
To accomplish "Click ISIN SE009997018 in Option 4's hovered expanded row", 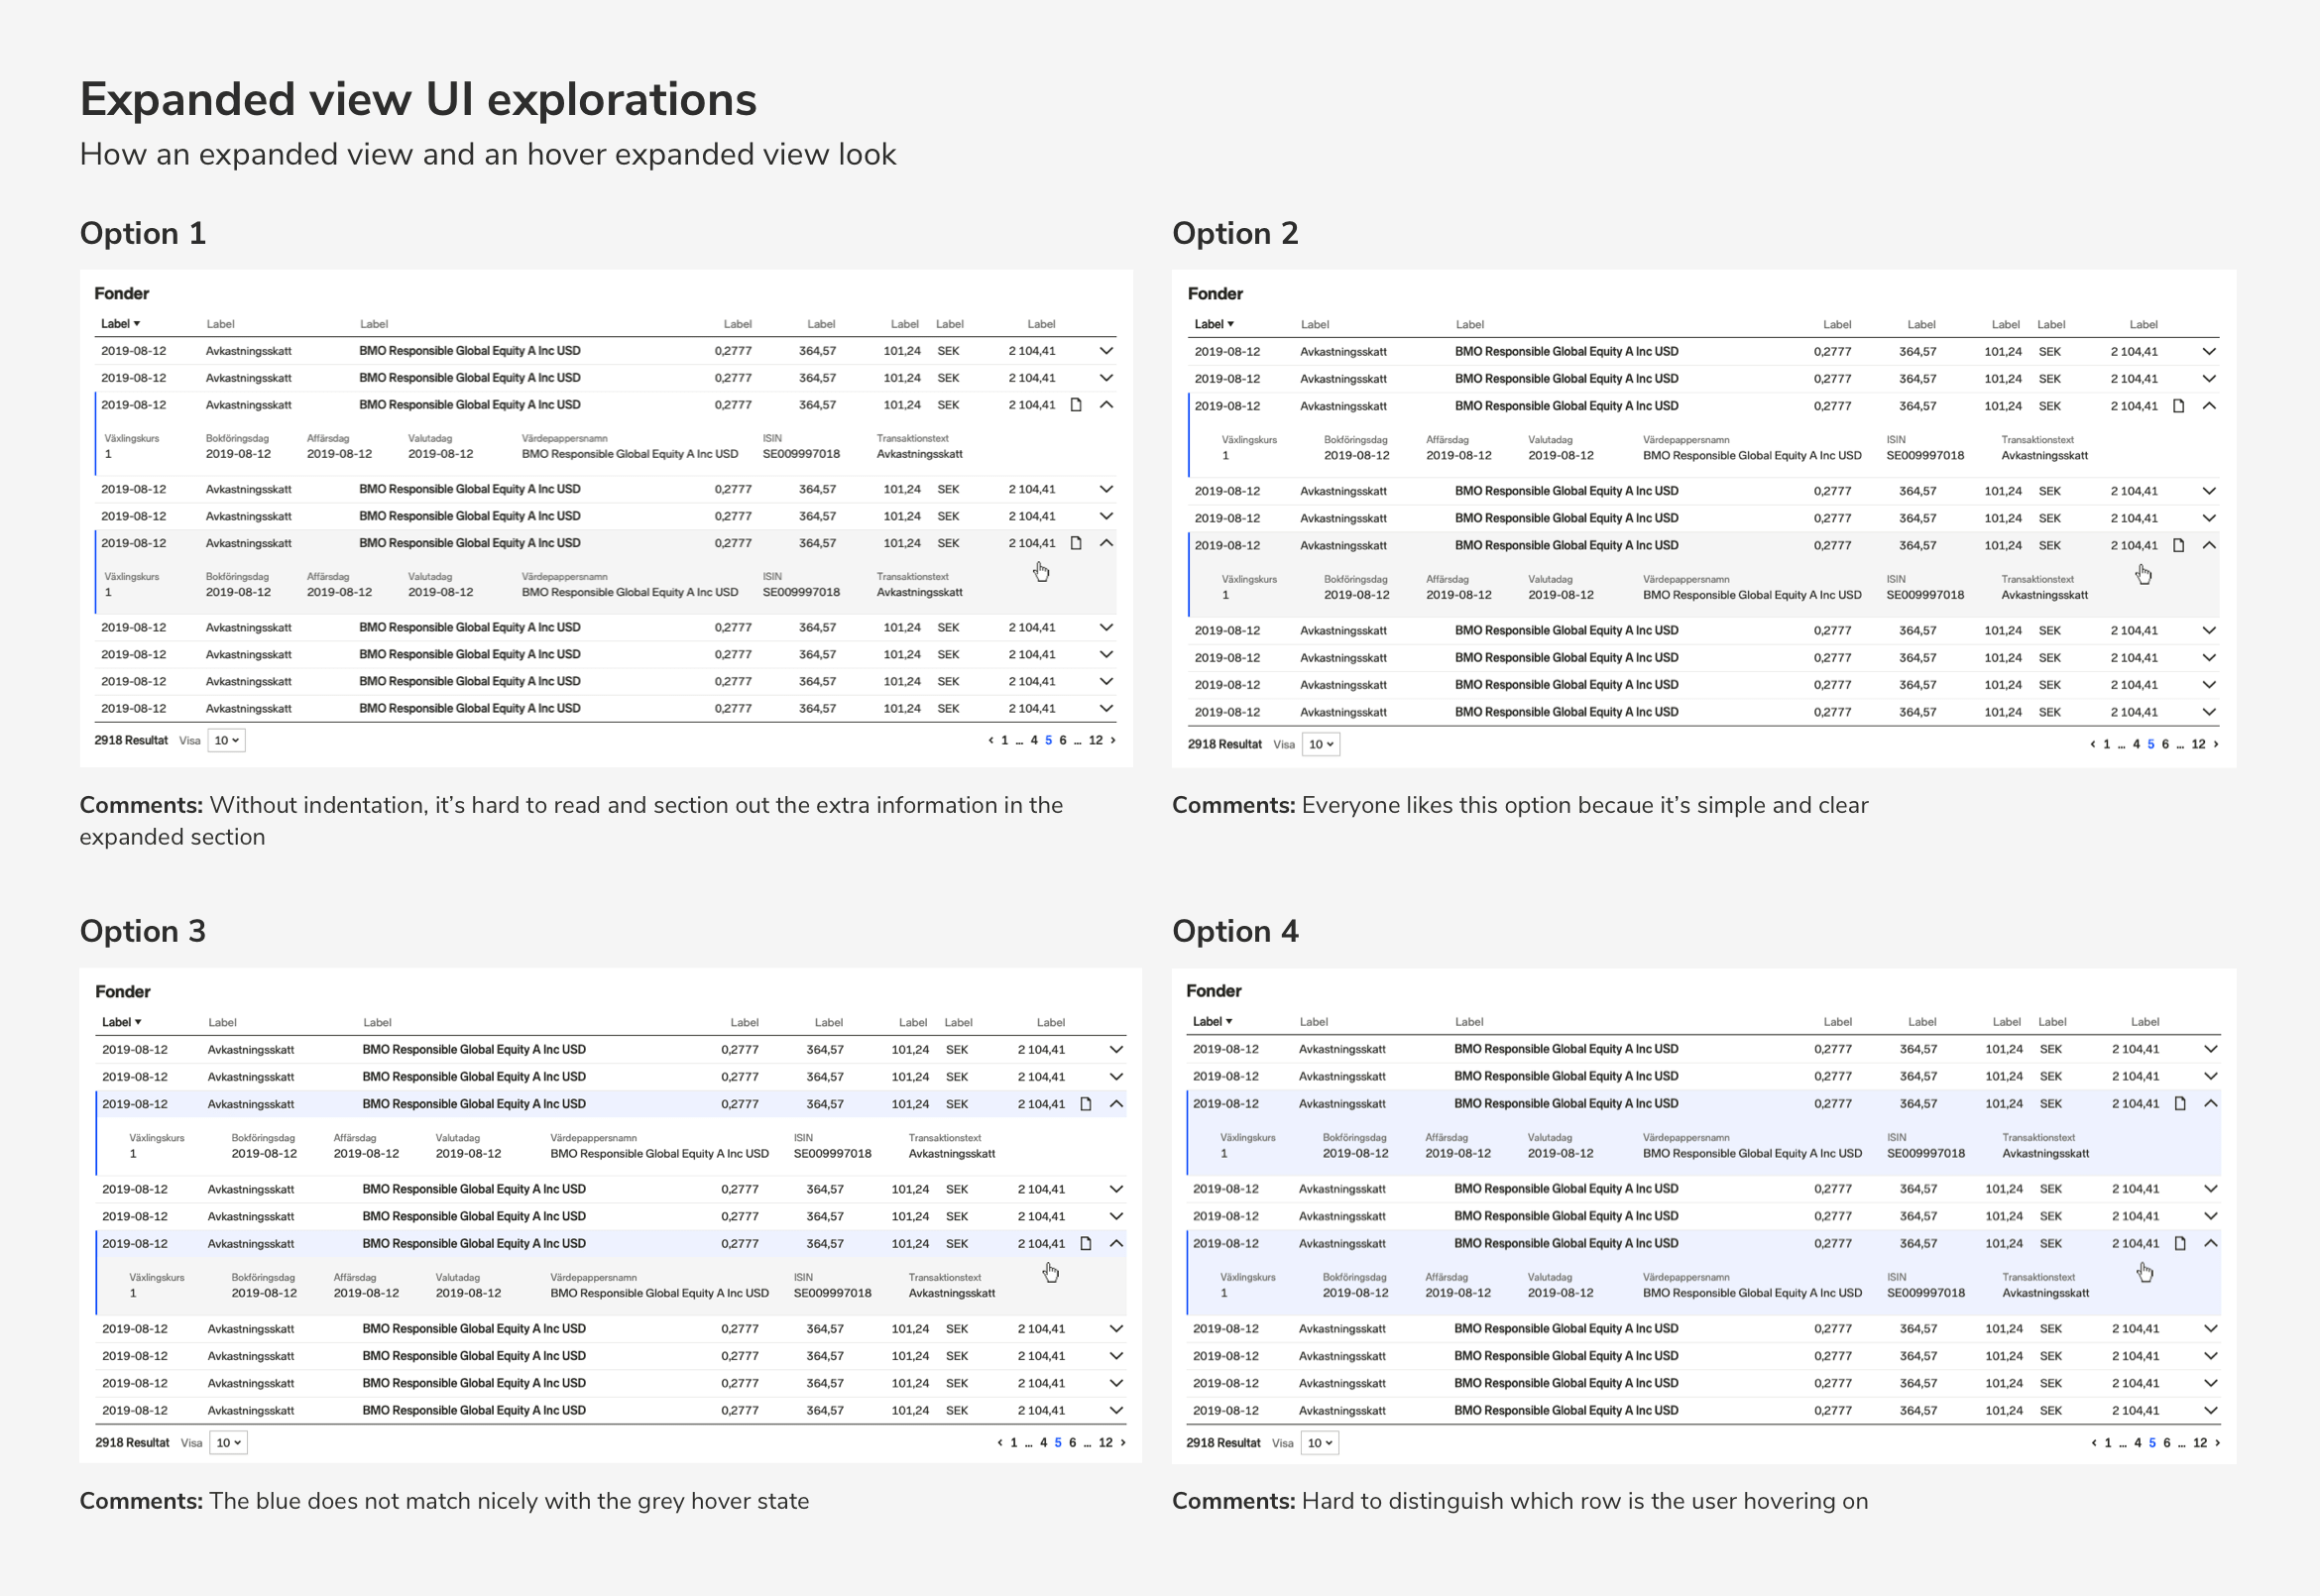I will click(x=1926, y=1293).
